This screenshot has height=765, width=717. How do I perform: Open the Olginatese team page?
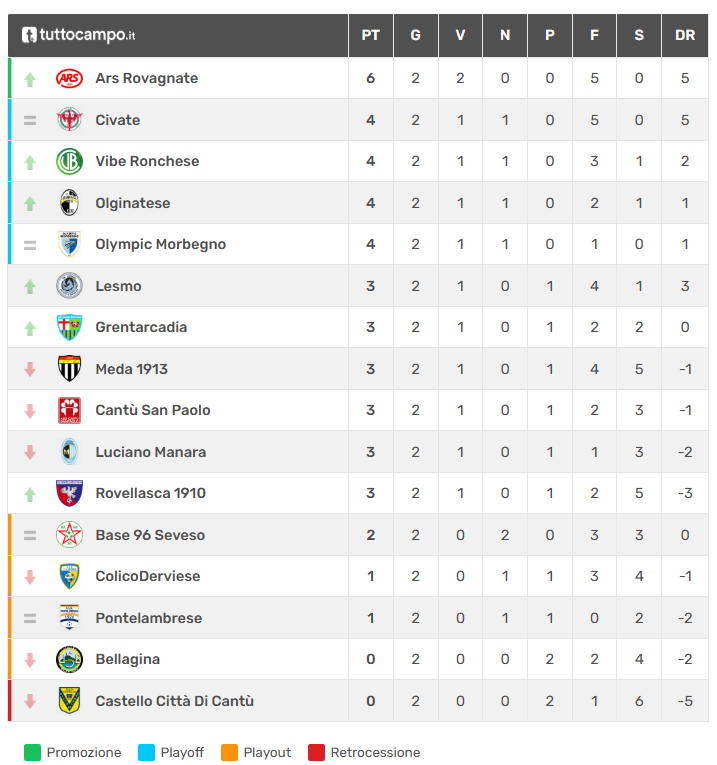(x=132, y=203)
